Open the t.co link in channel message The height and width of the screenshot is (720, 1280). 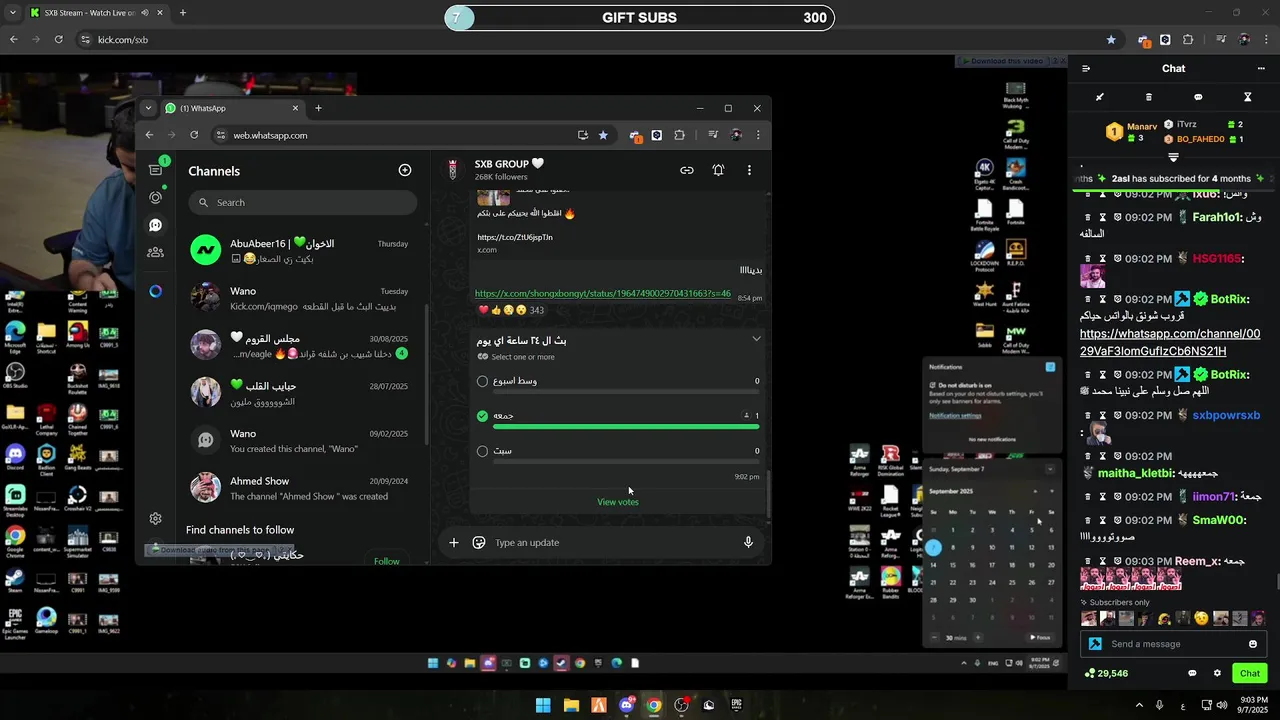pos(514,237)
